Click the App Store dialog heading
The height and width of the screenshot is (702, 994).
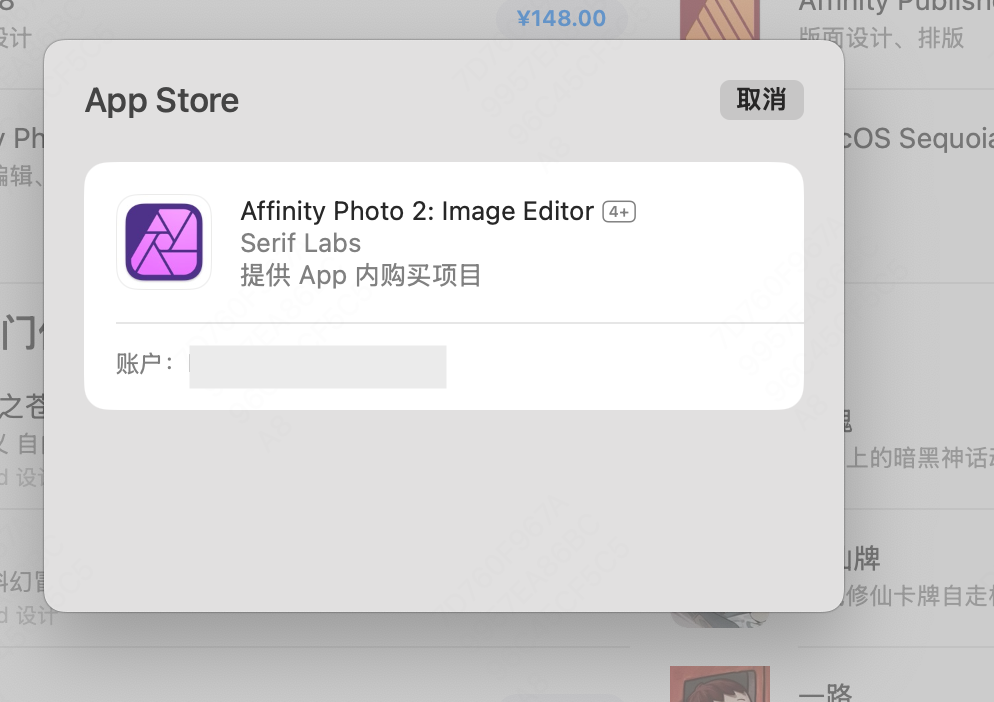point(162,100)
